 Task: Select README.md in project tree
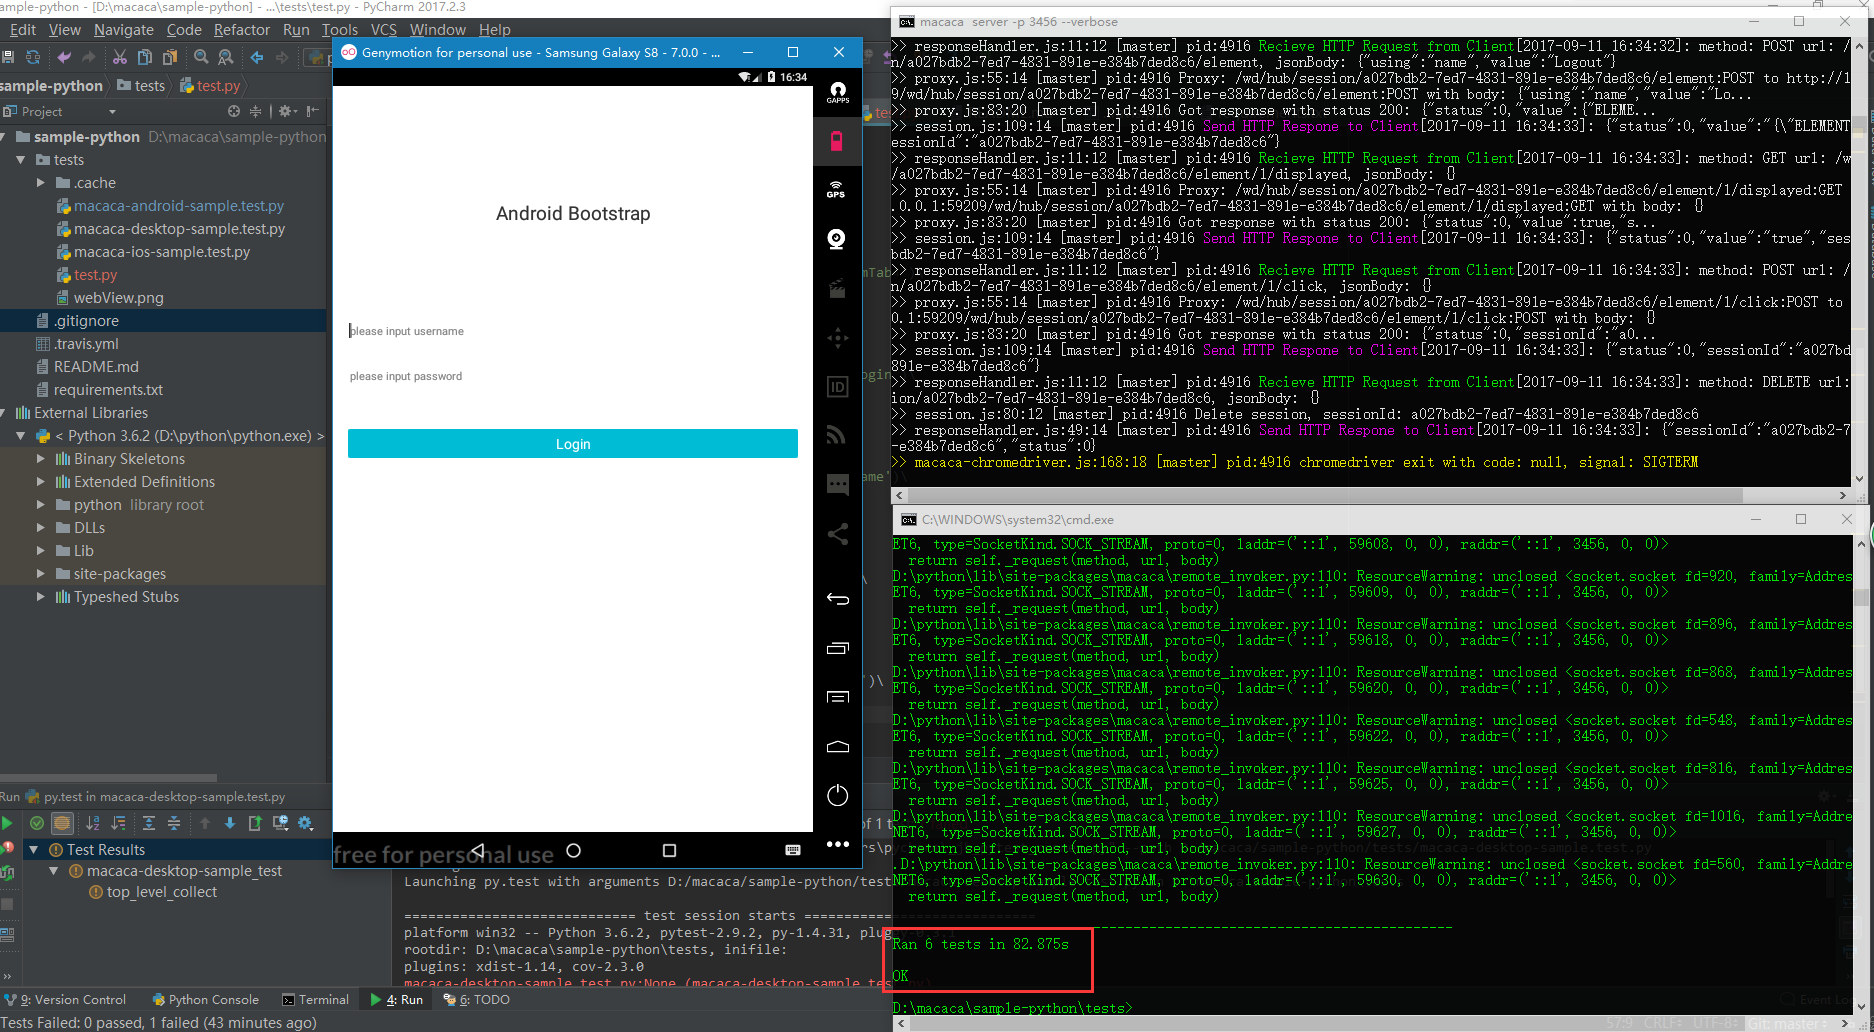tap(96, 367)
